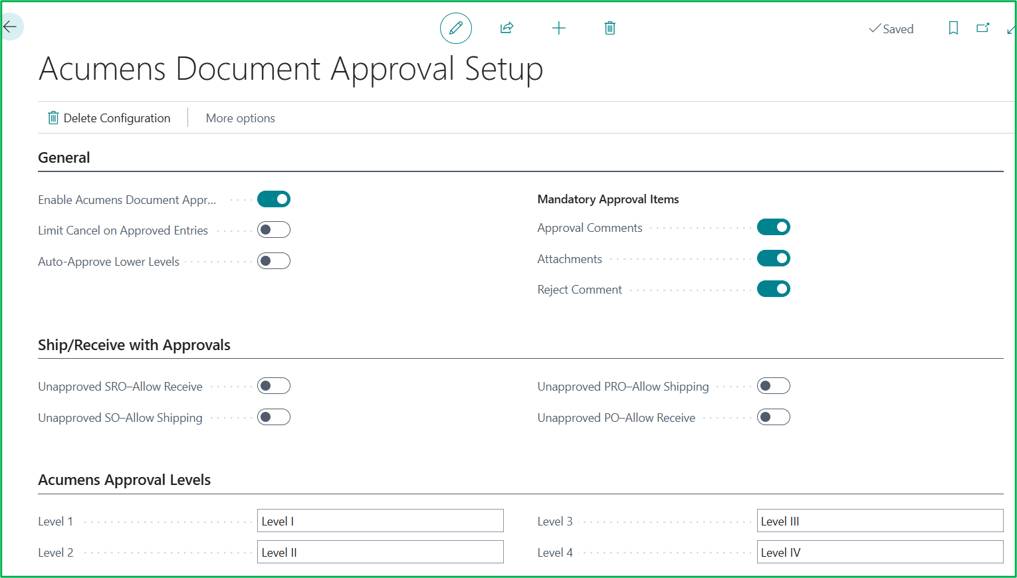Click the collapse page icon at top right
Viewport: 1017px width, 578px height.
click(x=1011, y=29)
